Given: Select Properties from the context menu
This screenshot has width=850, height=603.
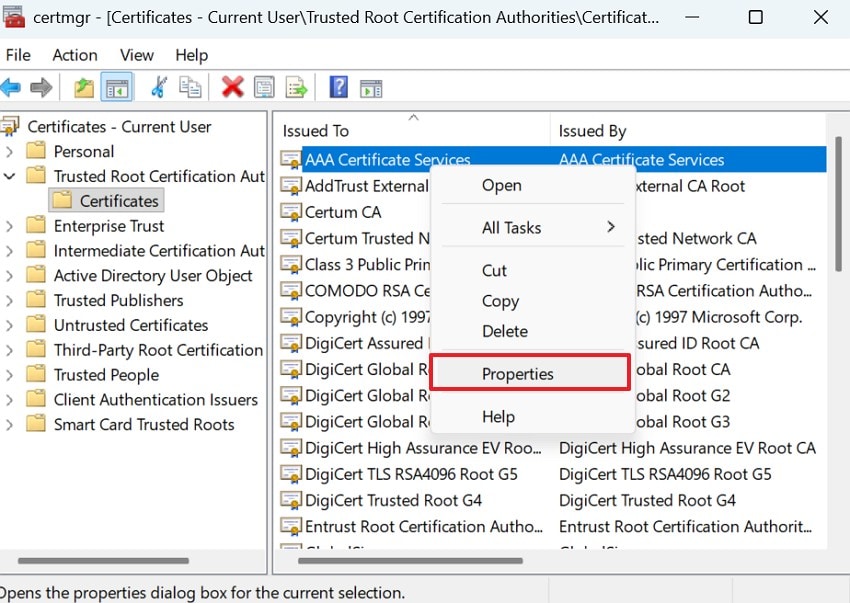Looking at the screenshot, I should pos(517,371).
